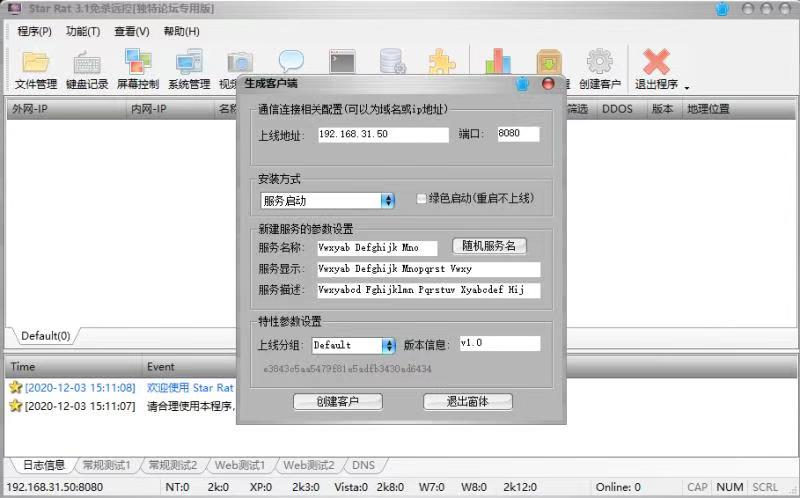The width and height of the screenshot is (800, 498).
Task: Click star icon of 15:11:07 log row
Action: (x=15, y=406)
